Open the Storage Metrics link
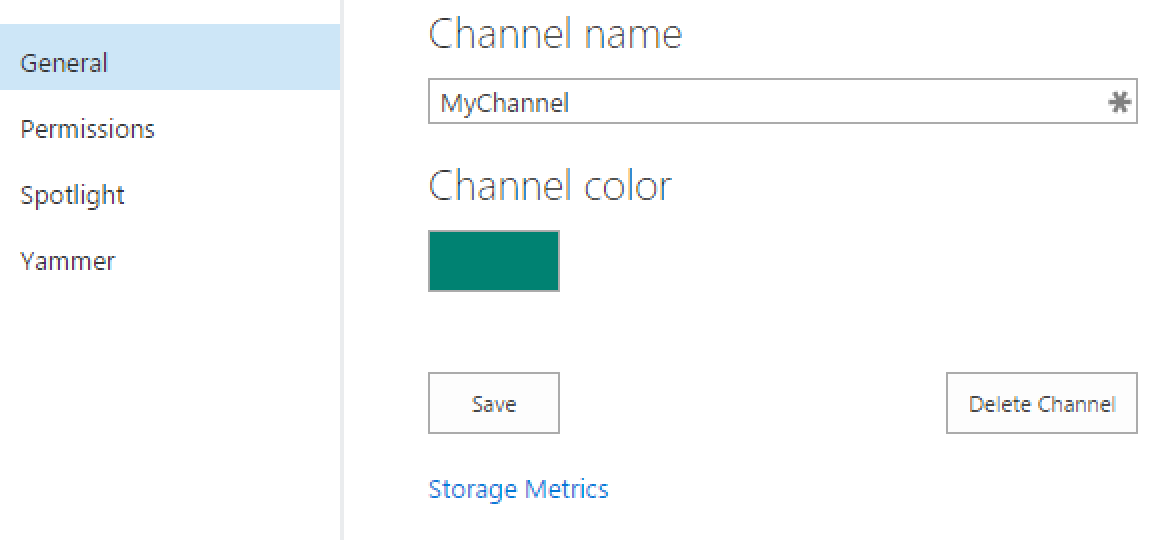 518,490
